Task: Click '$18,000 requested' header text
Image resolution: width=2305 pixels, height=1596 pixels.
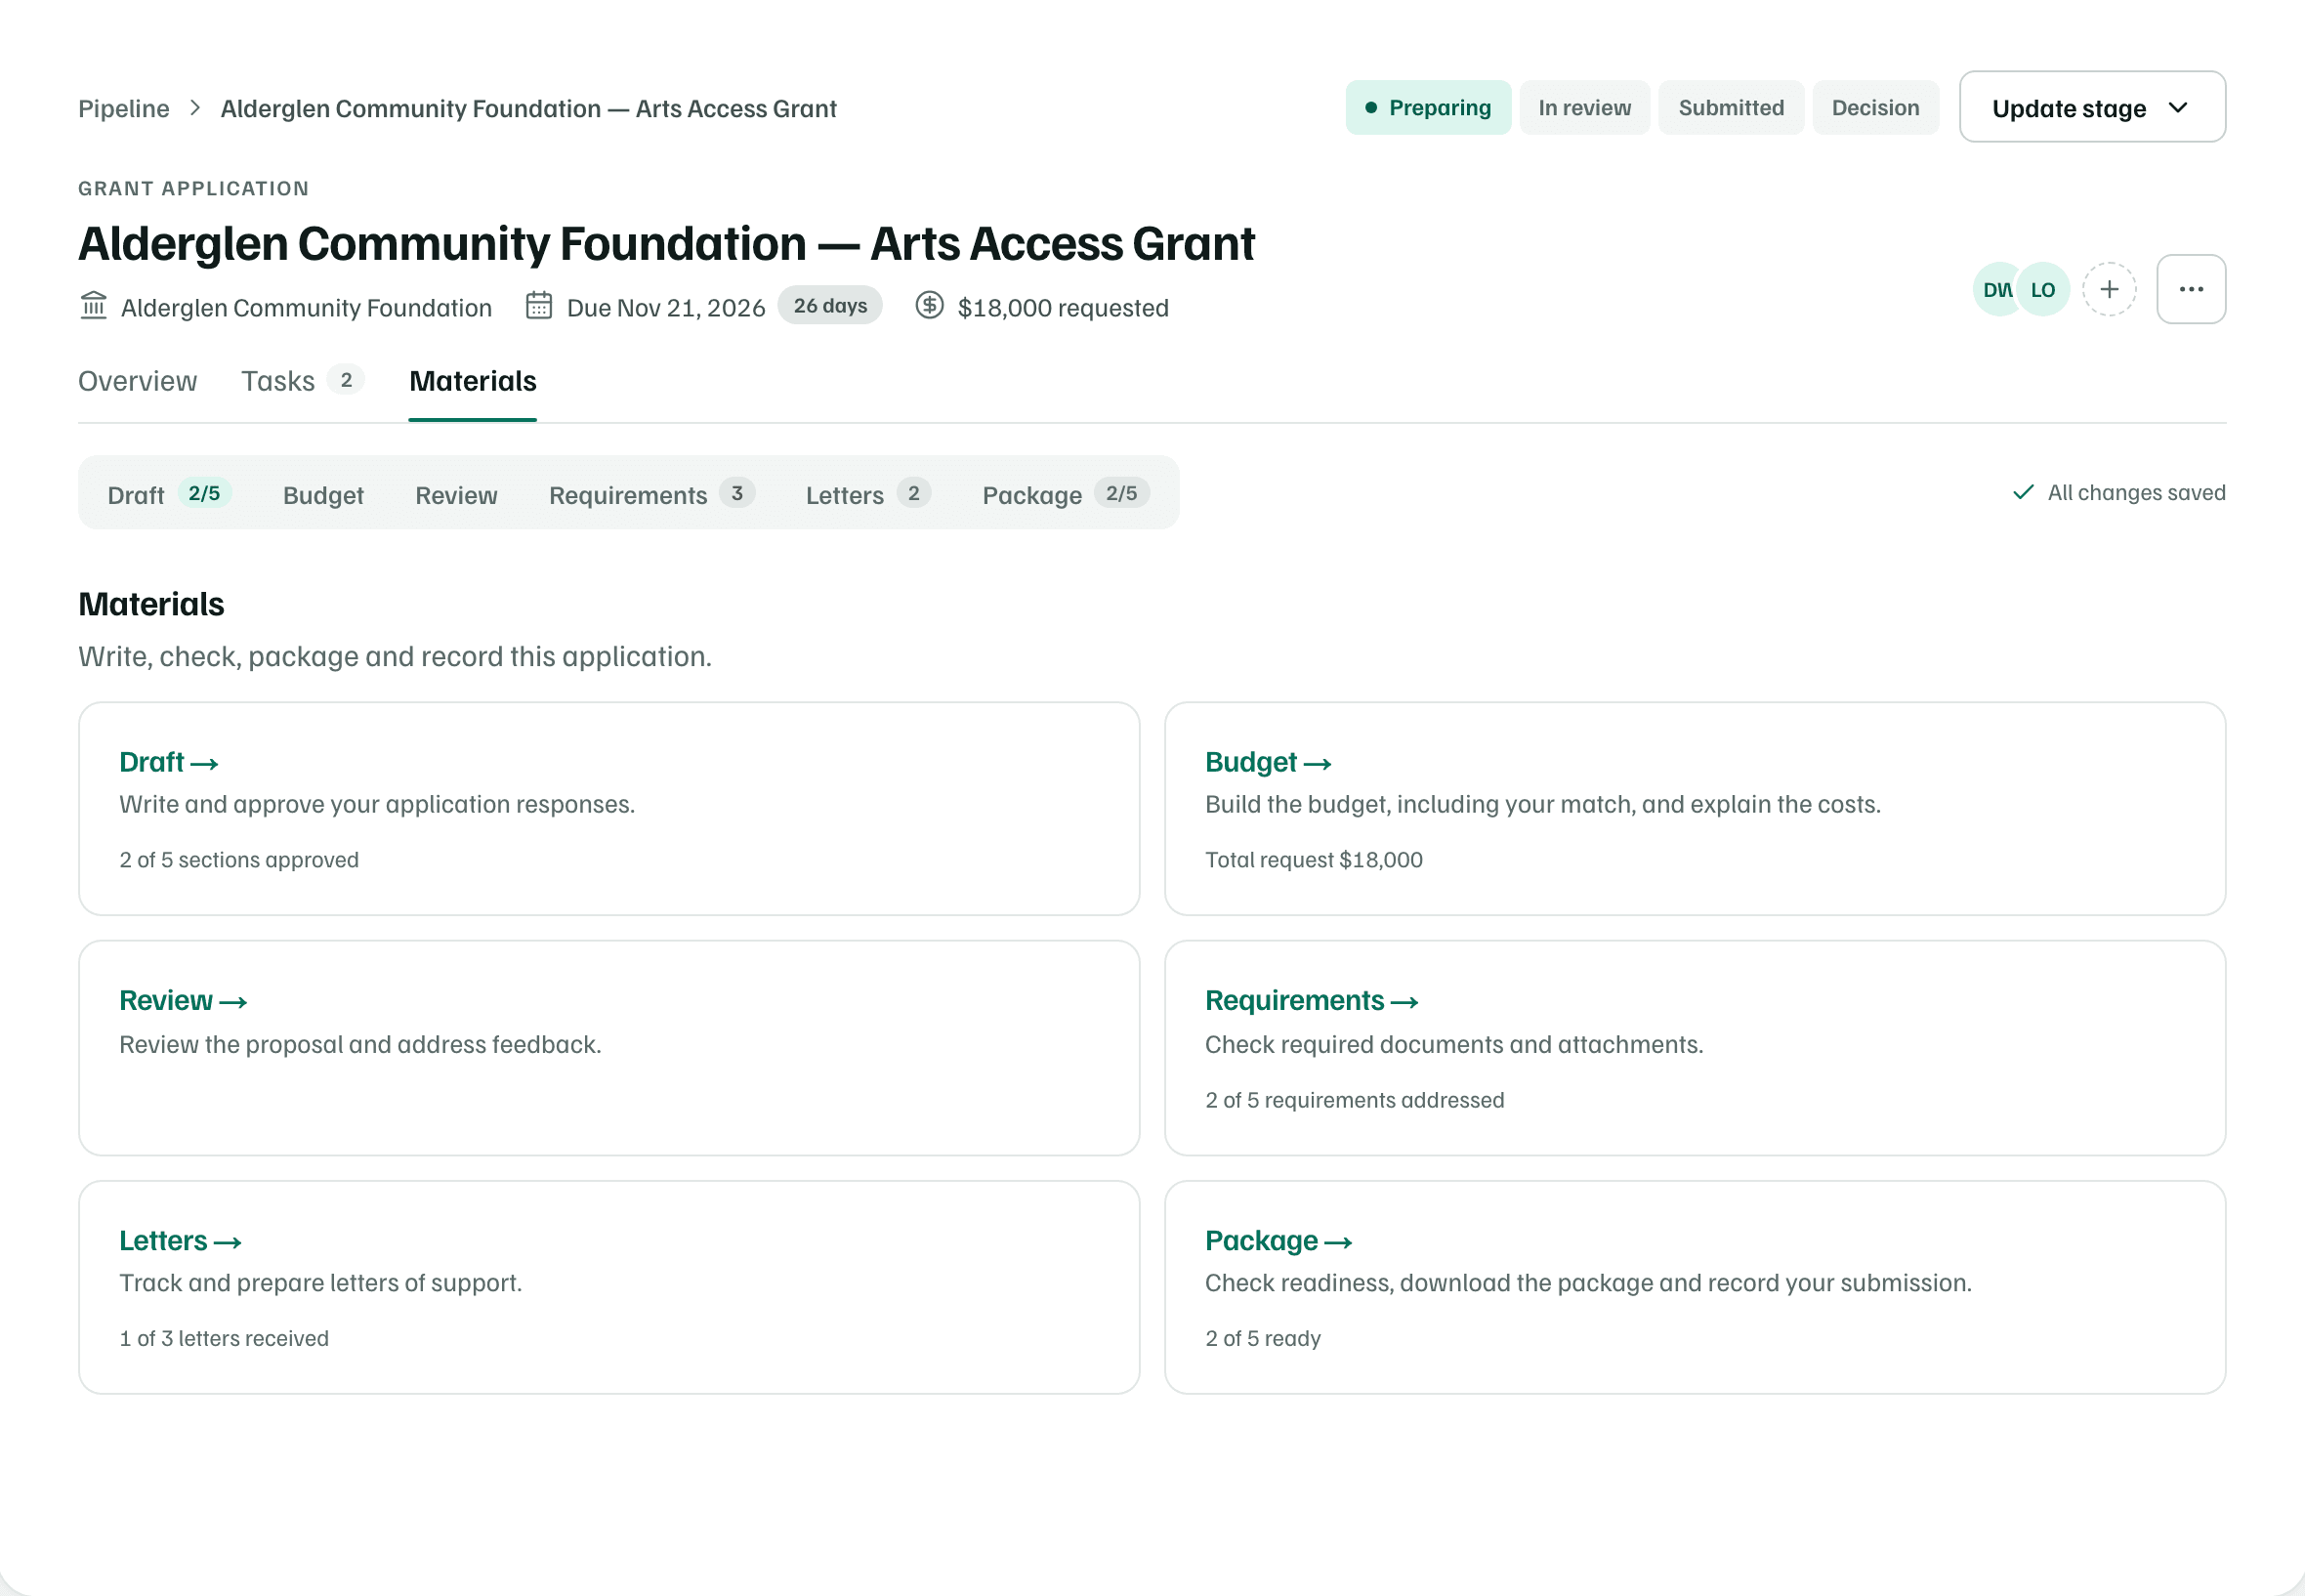Action: point(1063,307)
